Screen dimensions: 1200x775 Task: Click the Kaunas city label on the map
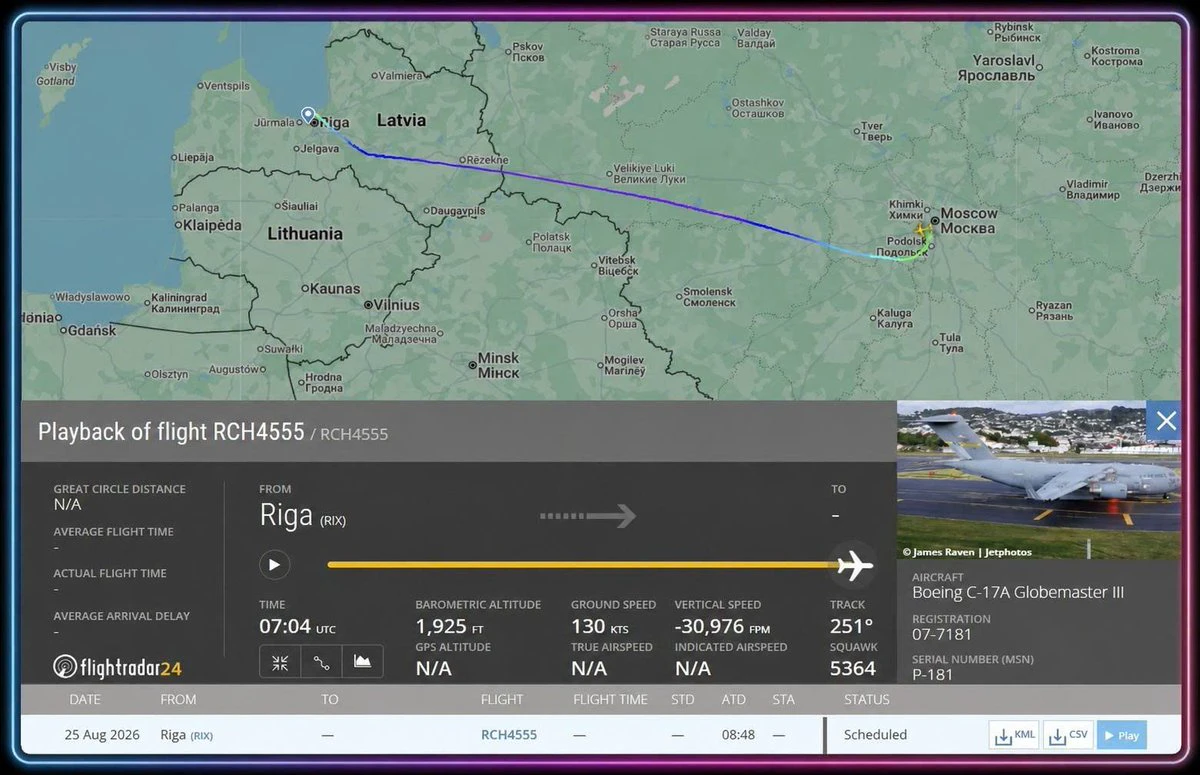click(335, 289)
